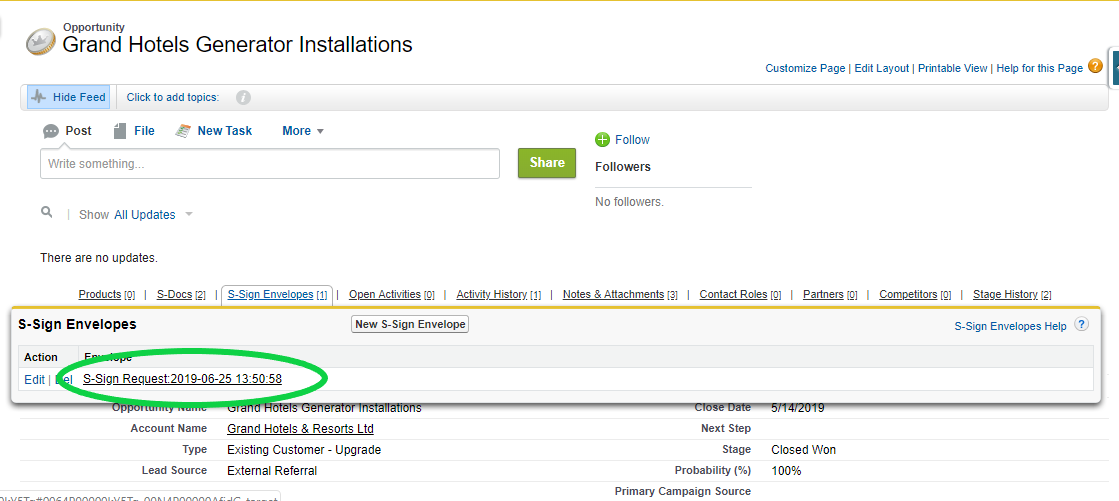This screenshot has height=501, width=1119.
Task: Click the info icon beside add topics
Action: (243, 97)
